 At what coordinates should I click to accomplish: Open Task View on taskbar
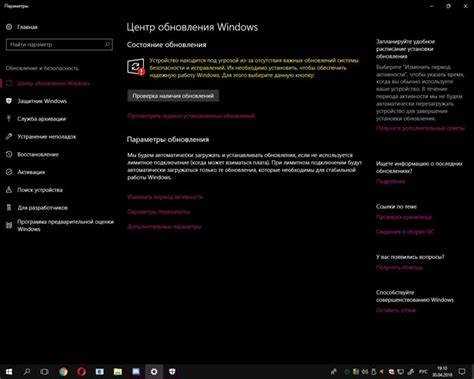point(44,371)
